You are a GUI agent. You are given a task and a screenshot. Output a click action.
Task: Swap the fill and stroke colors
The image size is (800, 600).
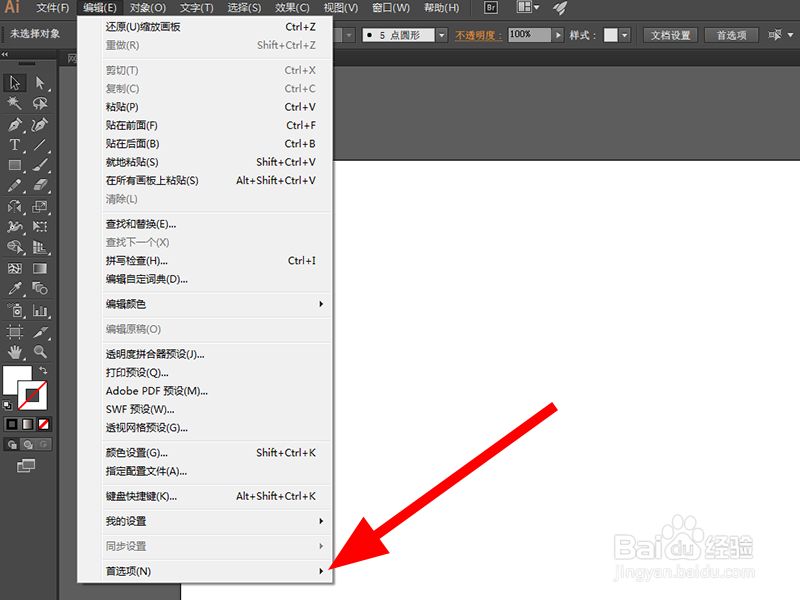43,370
